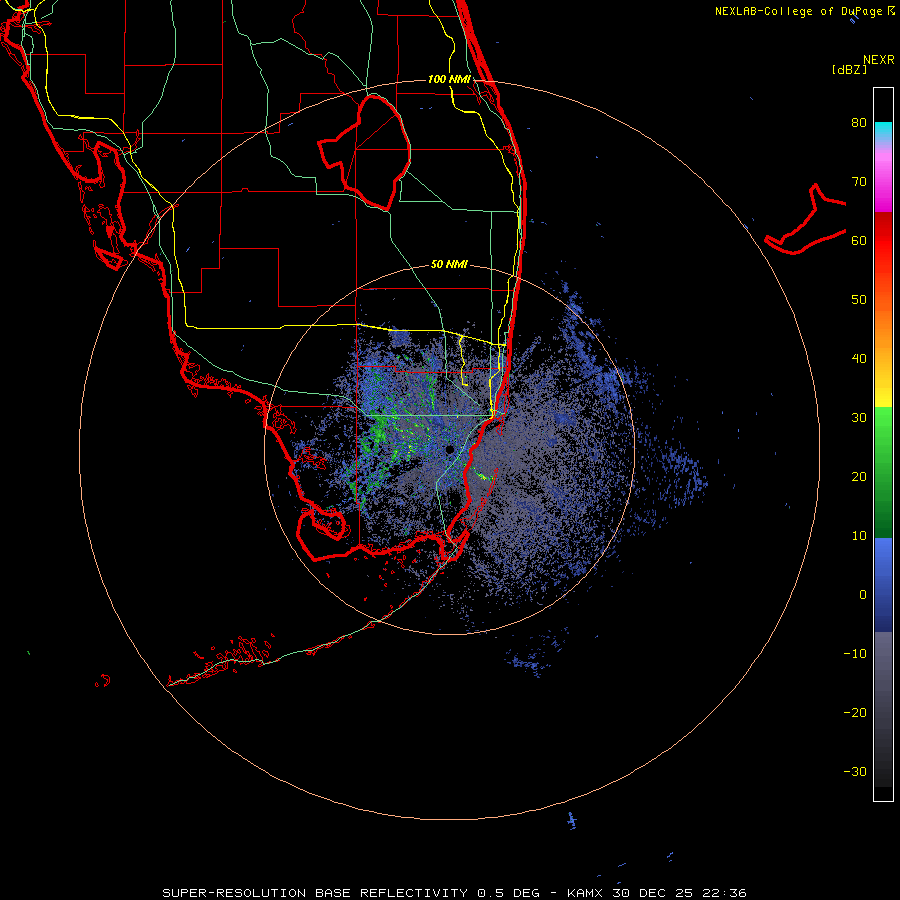The width and height of the screenshot is (900, 900).
Task: Click the yellow-green reflectivity streak near the radar
Action: (482, 474)
